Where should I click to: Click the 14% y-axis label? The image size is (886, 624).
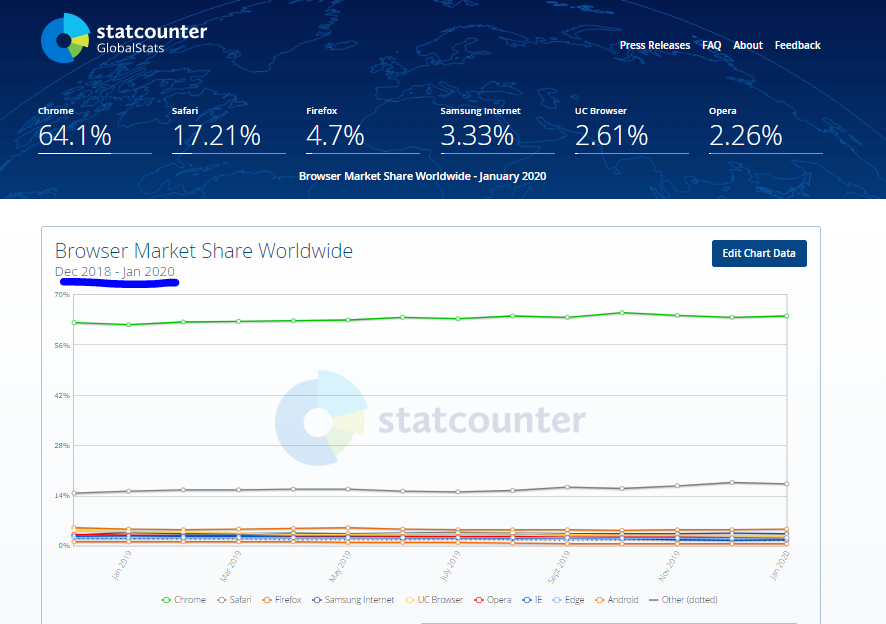pyautogui.click(x=62, y=496)
